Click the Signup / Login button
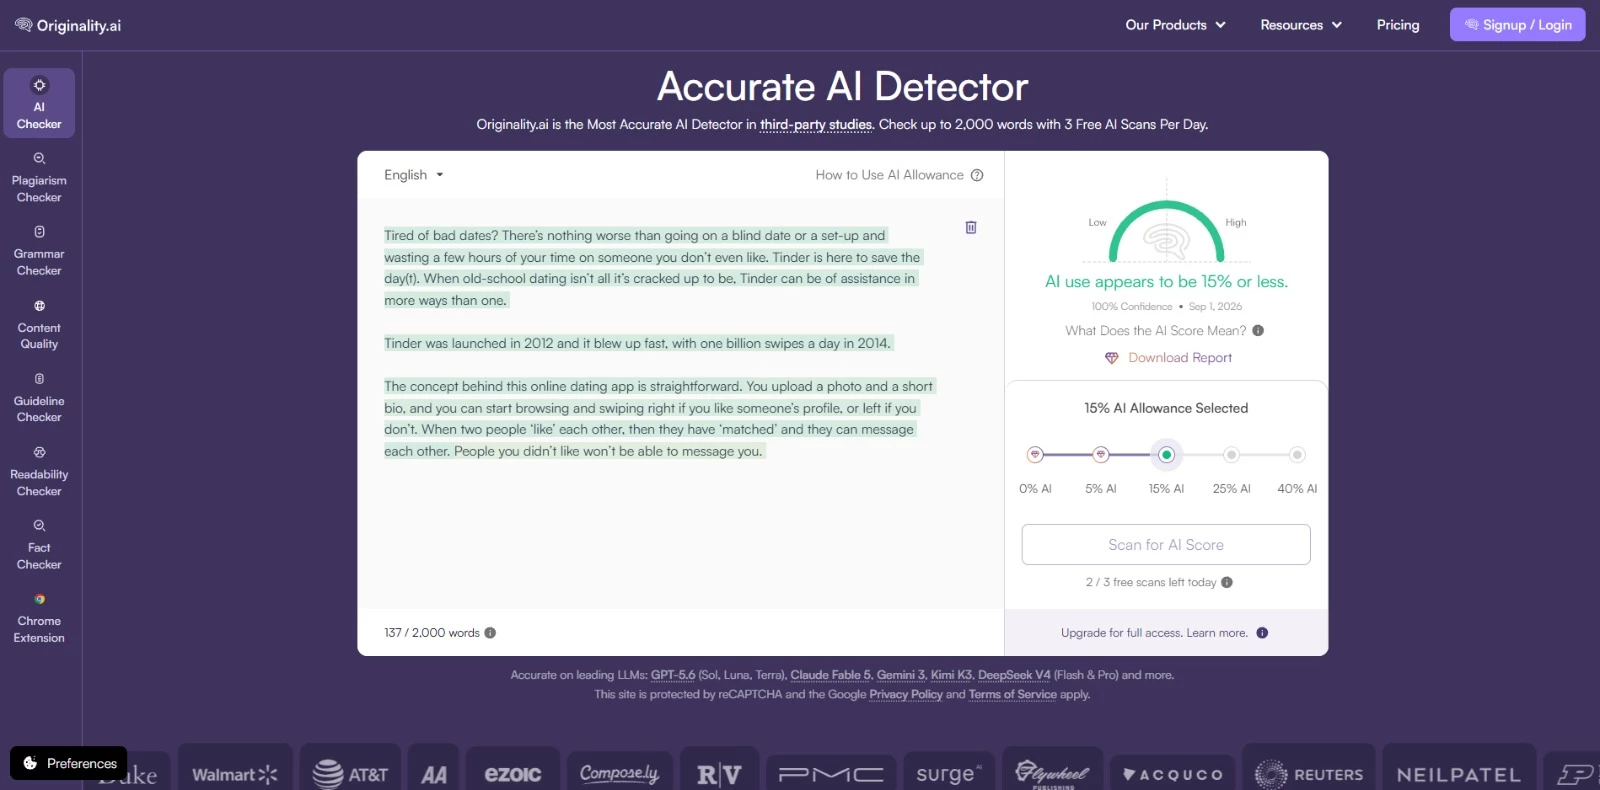This screenshot has width=1600, height=790. tap(1517, 25)
